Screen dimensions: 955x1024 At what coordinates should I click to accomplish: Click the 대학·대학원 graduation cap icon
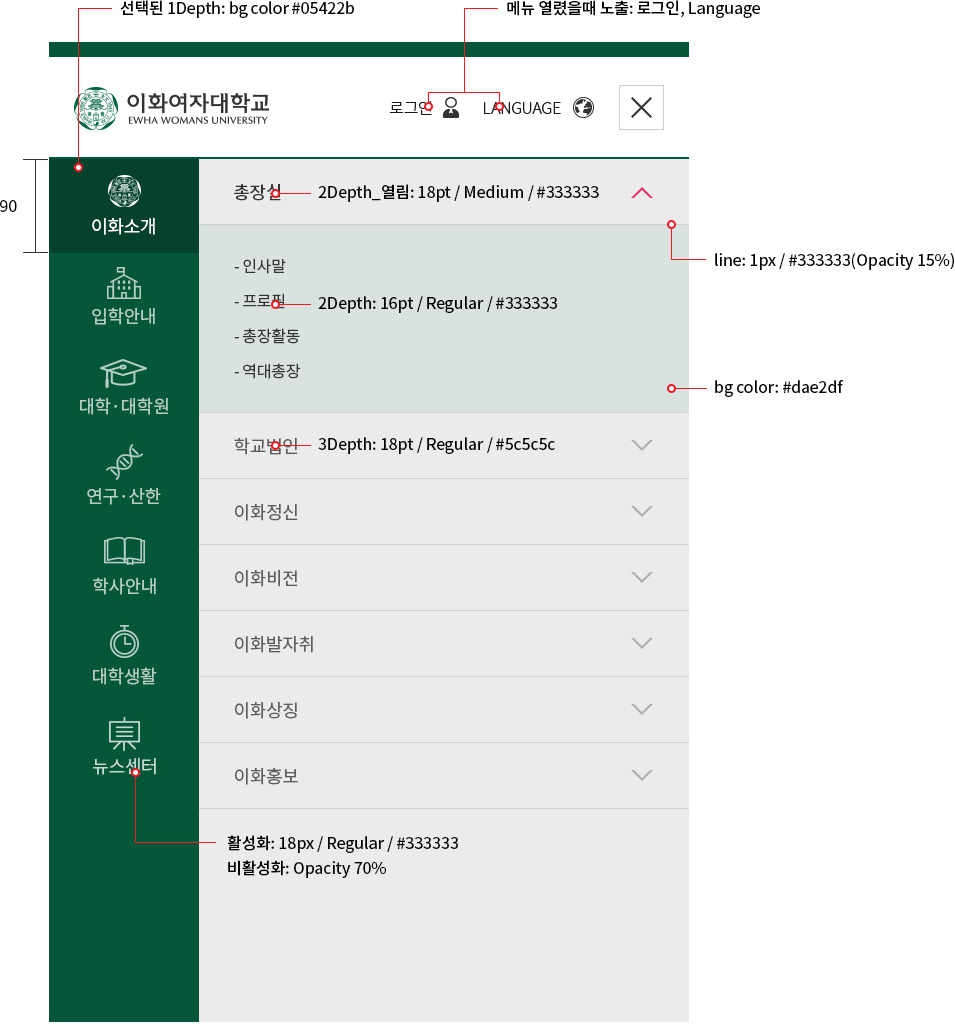click(123, 373)
